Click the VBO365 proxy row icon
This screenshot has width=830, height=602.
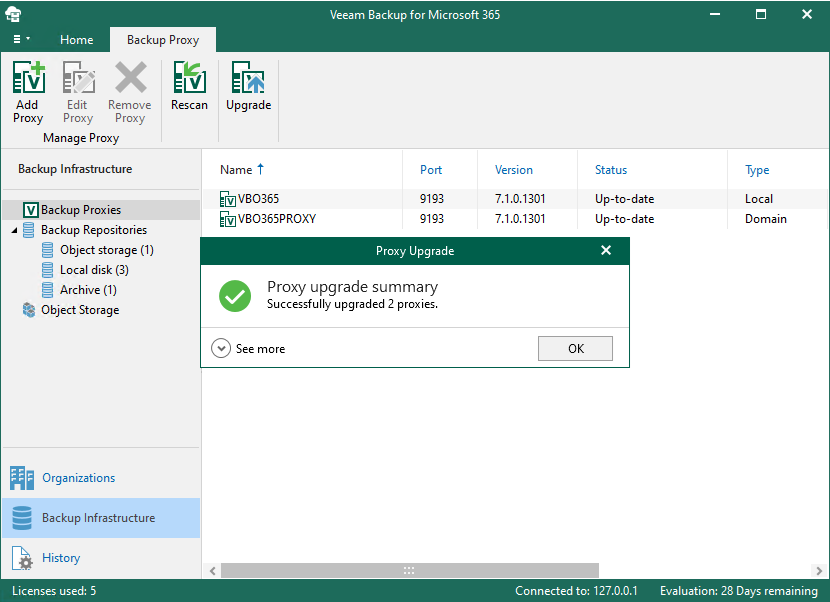coord(228,199)
